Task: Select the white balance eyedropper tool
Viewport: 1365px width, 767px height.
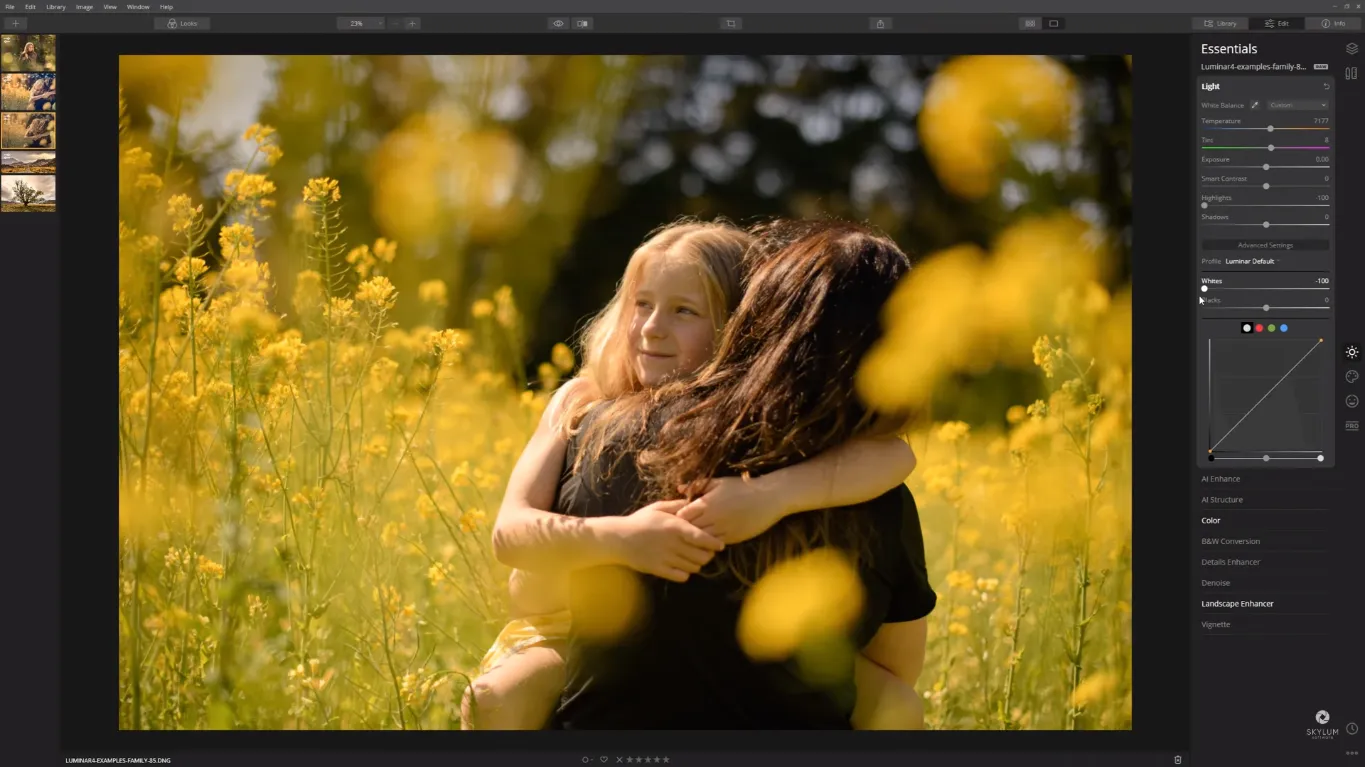Action: tap(1255, 105)
